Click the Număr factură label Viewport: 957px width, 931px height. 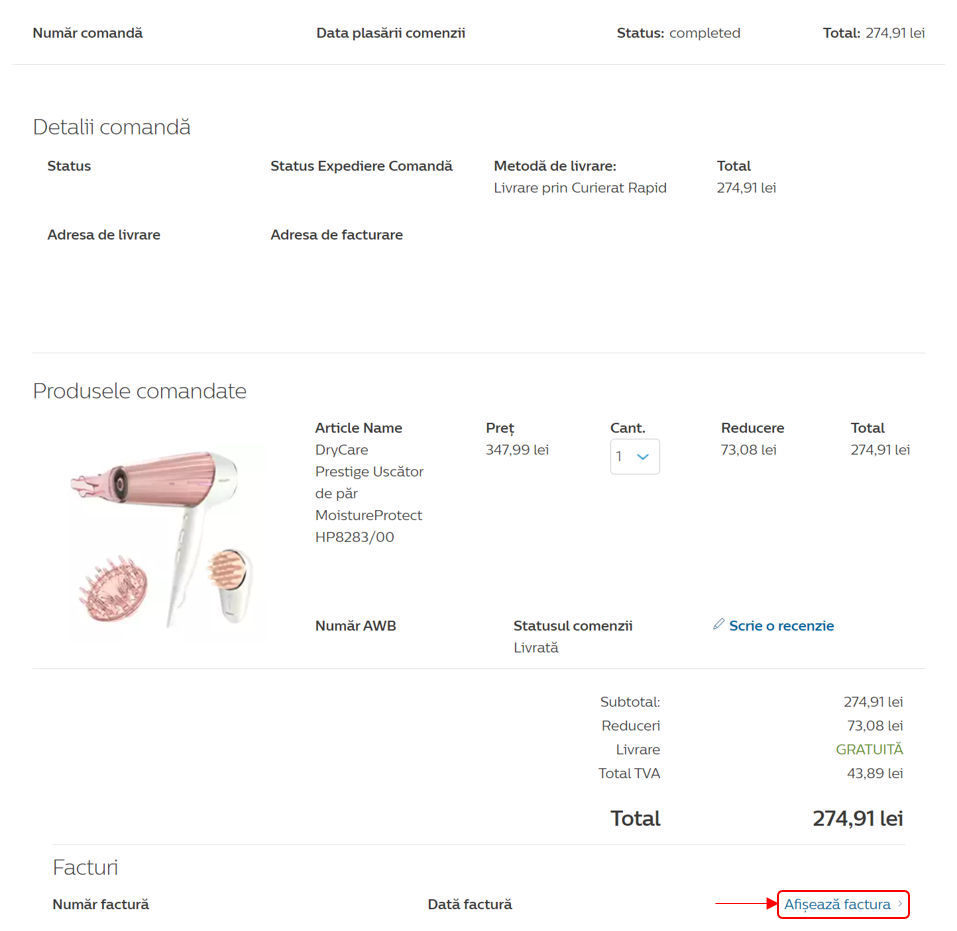(101, 904)
